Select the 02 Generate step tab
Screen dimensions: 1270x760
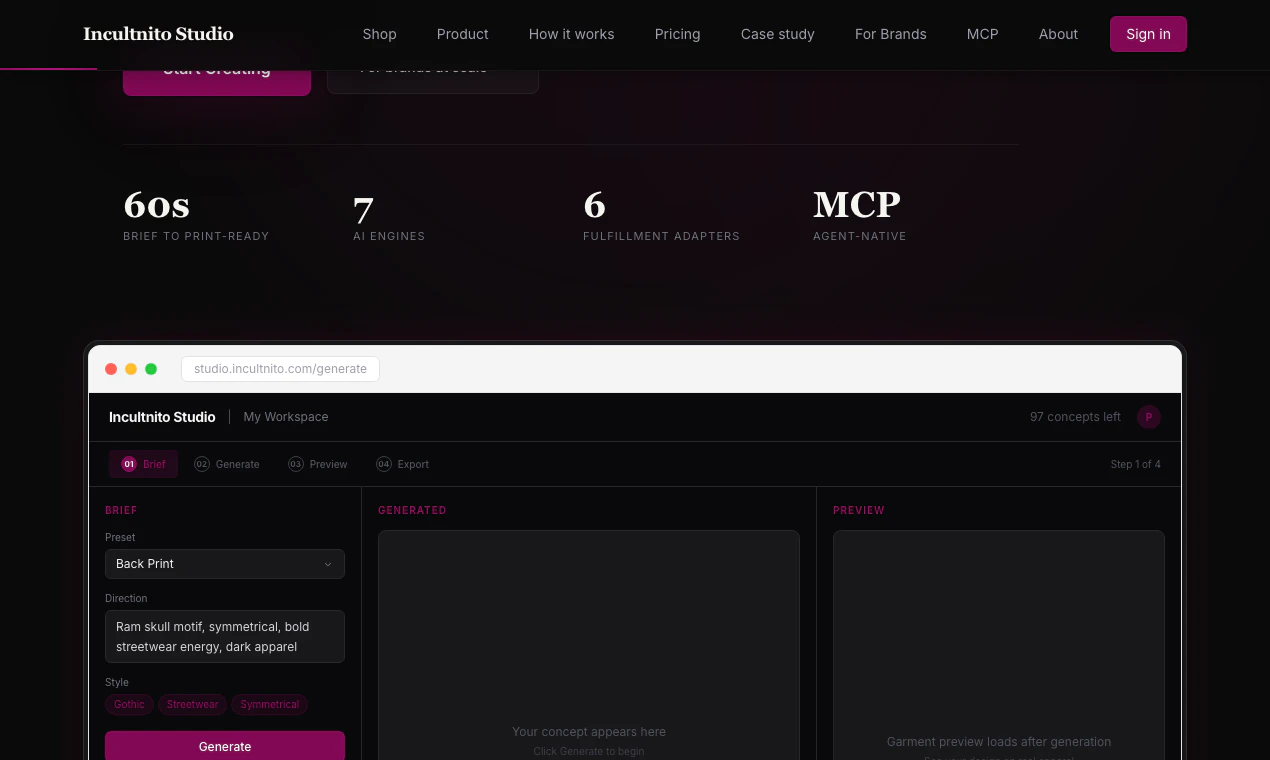(x=227, y=464)
